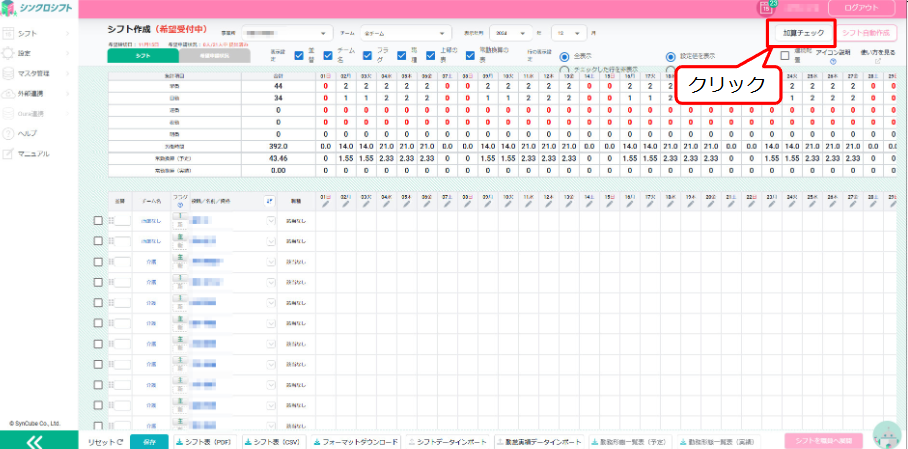This screenshot has width=908, height=449.
Task: Click シフトを職員へ展開 button
Action: 823,440
